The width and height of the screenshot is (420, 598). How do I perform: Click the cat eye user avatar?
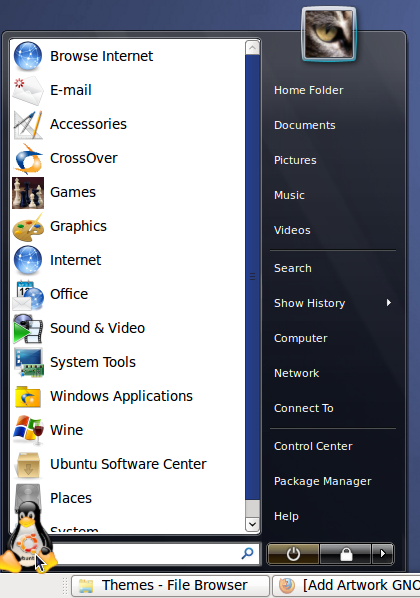328,34
